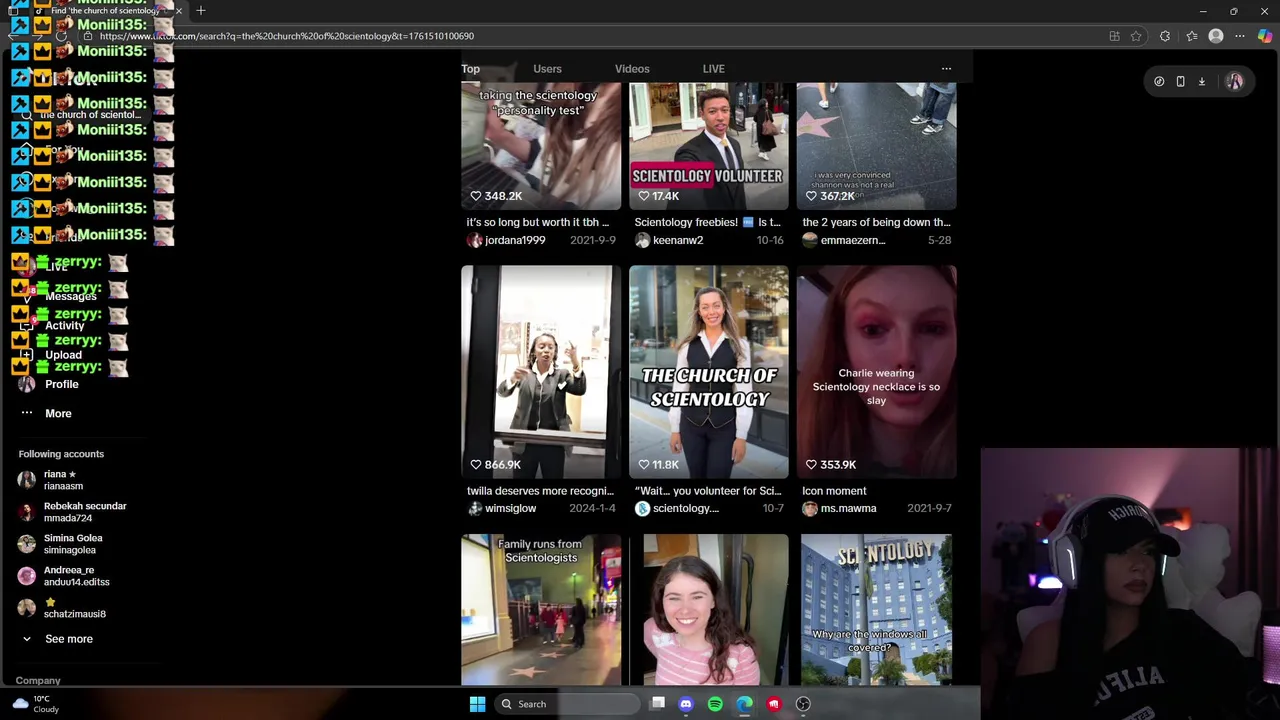Open Activity in the TikTok sidebar
1280x720 pixels.
click(64, 326)
